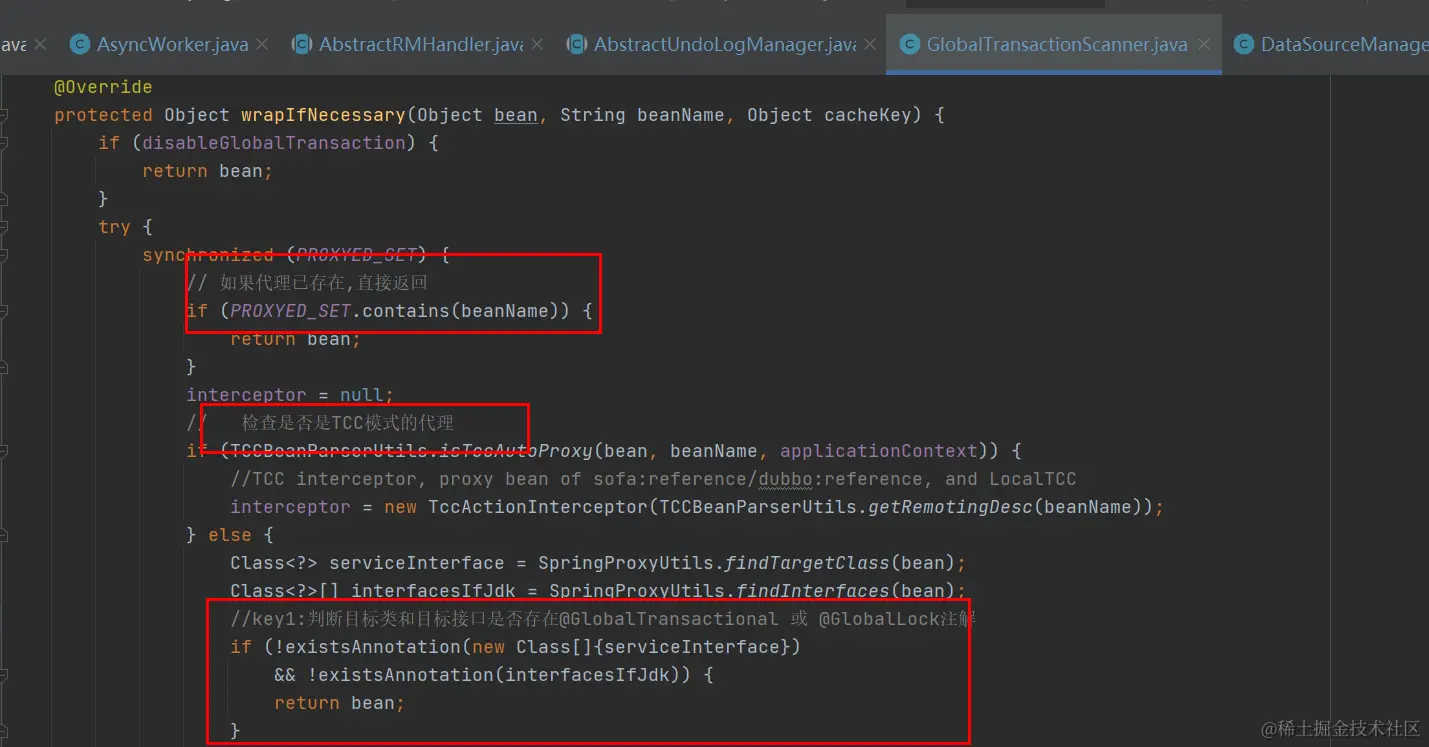Collapse the isTccAutoProxy if-block fold marker
Viewport: 1429px width, 747px height.
point(4,451)
